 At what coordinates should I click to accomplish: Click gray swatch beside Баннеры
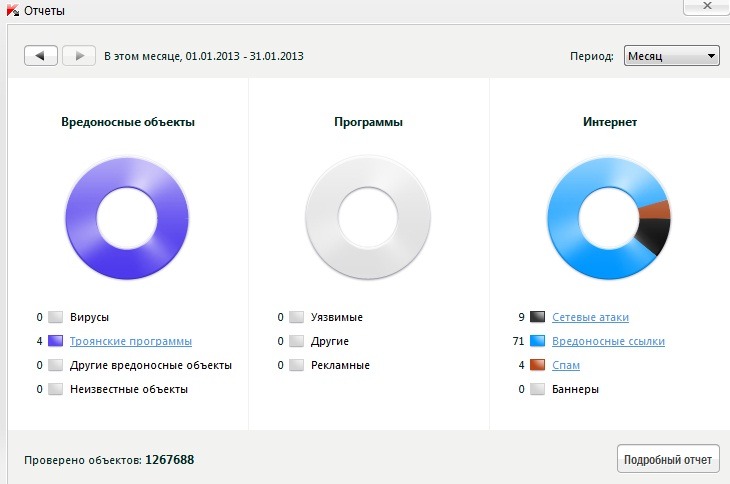click(538, 389)
